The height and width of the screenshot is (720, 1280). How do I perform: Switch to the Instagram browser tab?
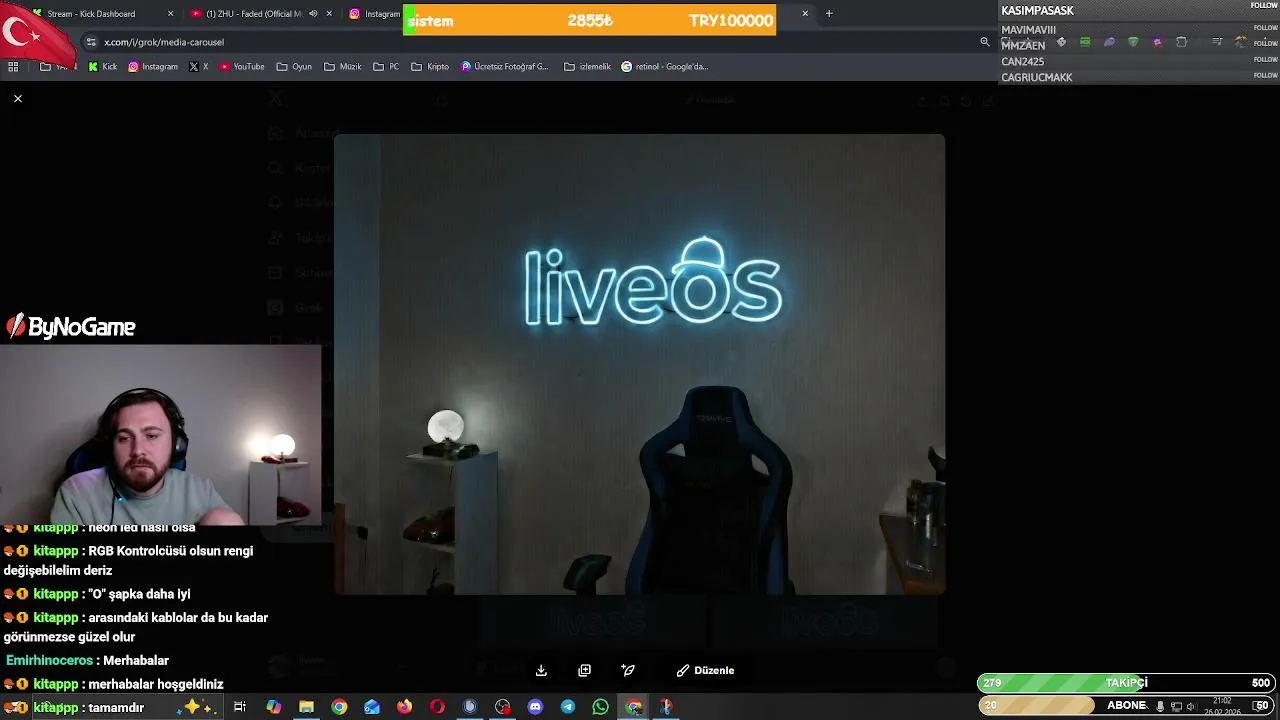(374, 14)
